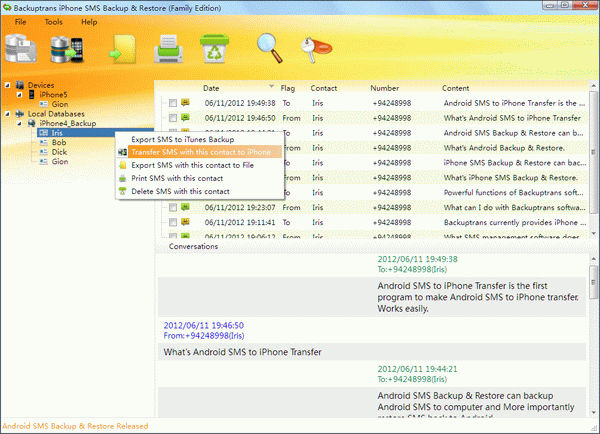600x434 pixels.
Task: Collapse the Devices tree node
Action: pyautogui.click(x=8, y=85)
